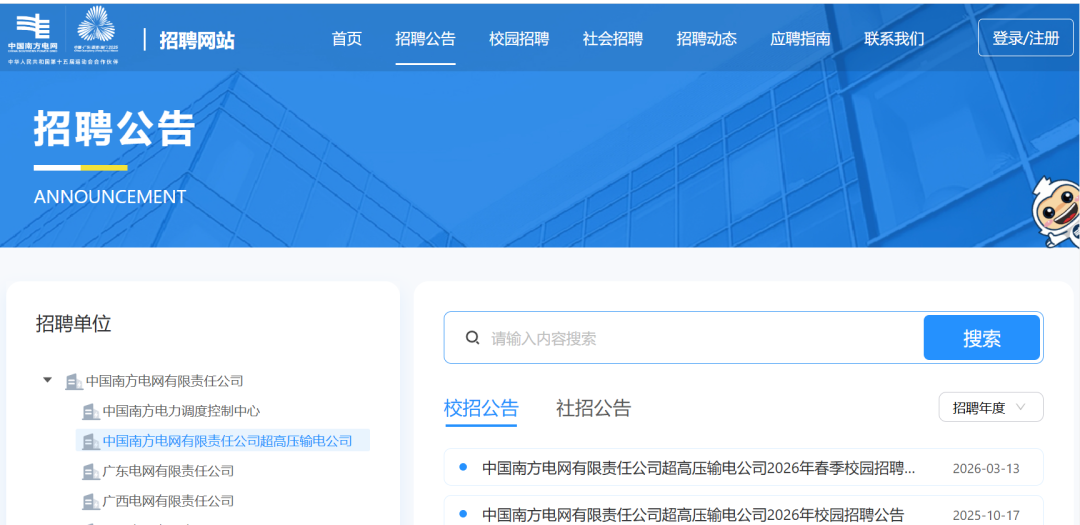Viewport: 1080px width, 525px height.
Task: Click building icon beside 中国南方电网有限责任公司
Action: click(74, 381)
